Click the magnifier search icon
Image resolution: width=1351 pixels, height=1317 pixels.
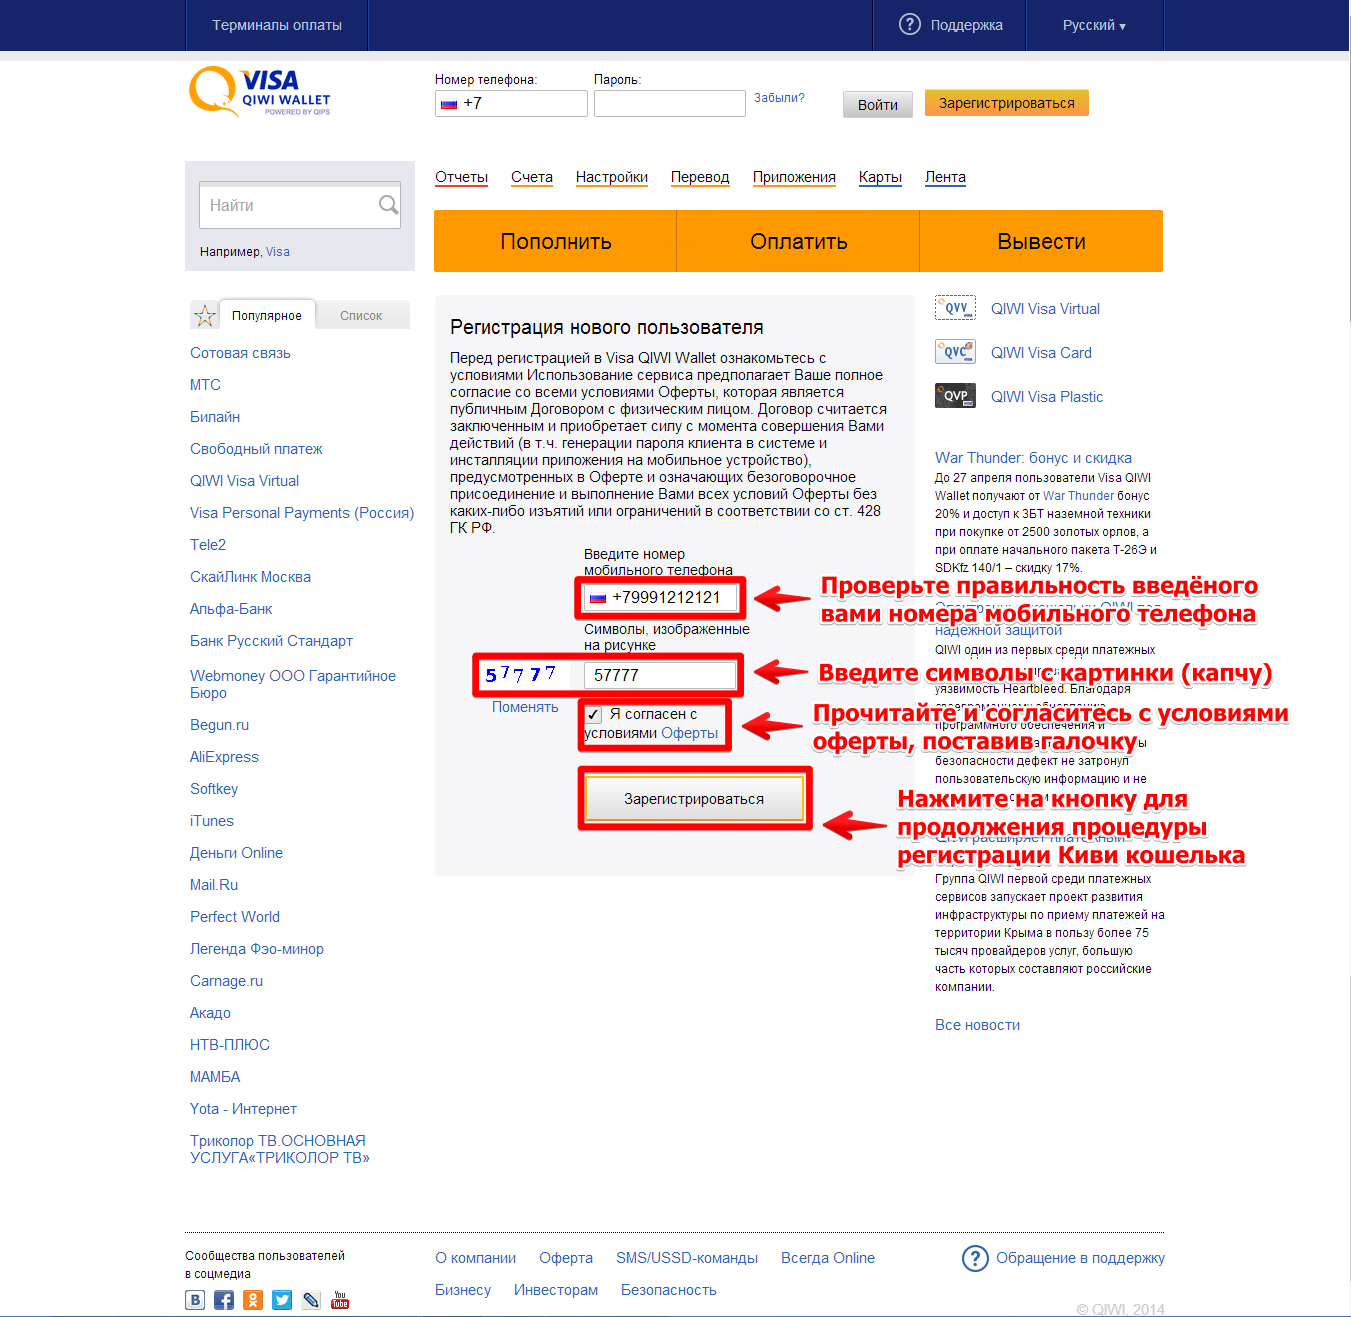[388, 205]
